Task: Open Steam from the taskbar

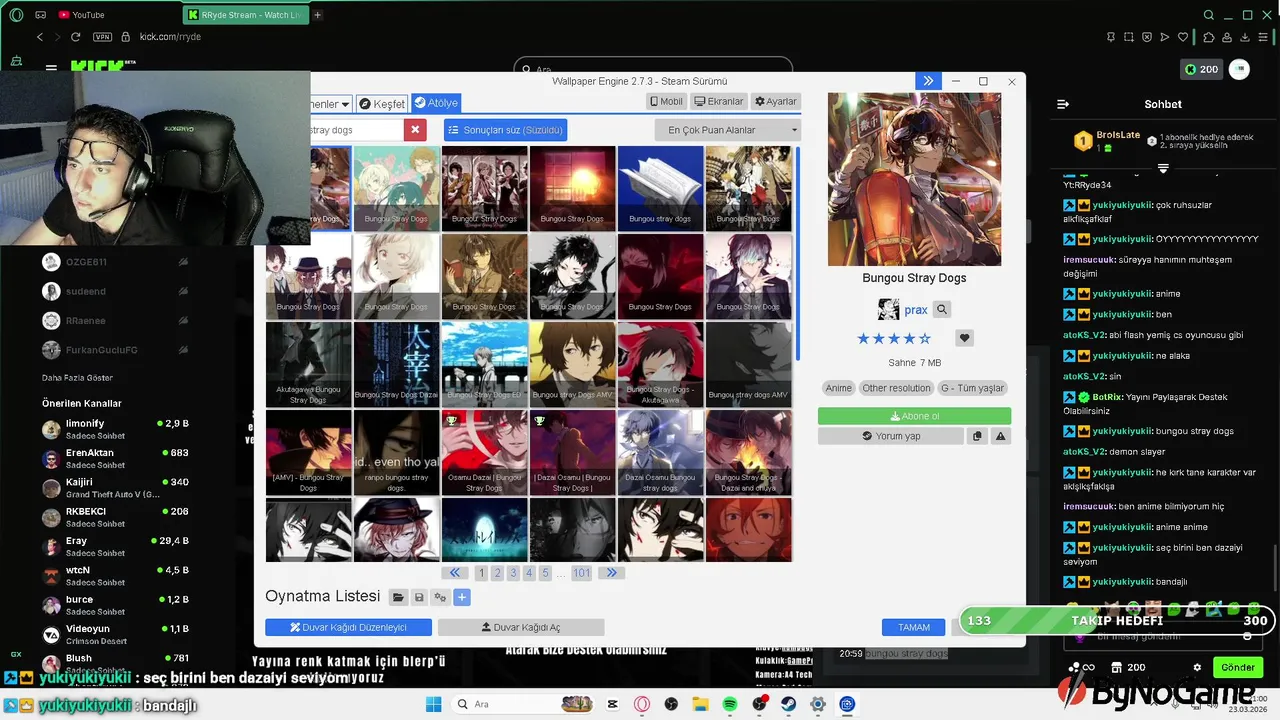Action: coord(789,704)
